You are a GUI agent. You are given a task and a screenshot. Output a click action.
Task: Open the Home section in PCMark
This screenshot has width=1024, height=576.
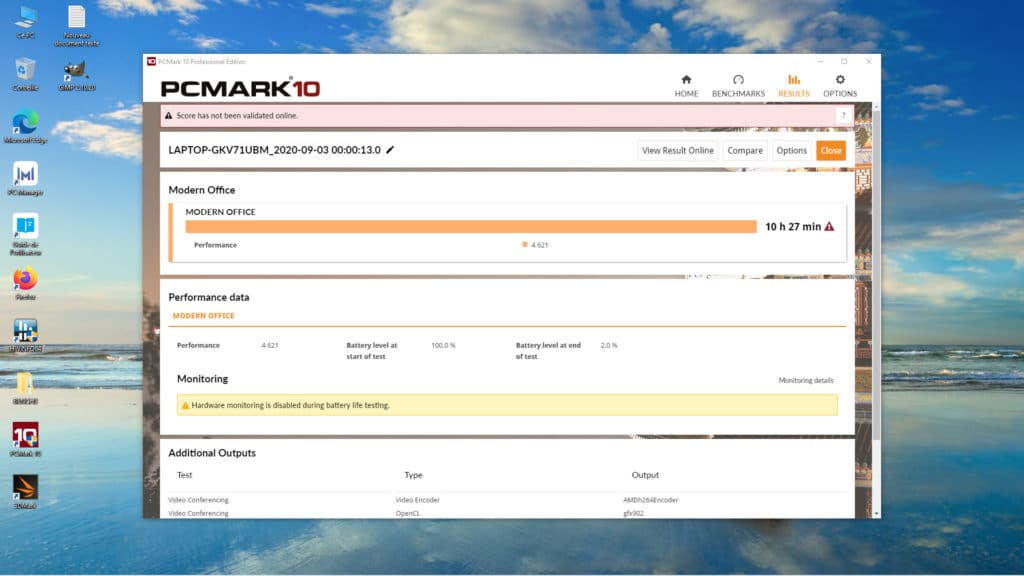click(x=686, y=86)
